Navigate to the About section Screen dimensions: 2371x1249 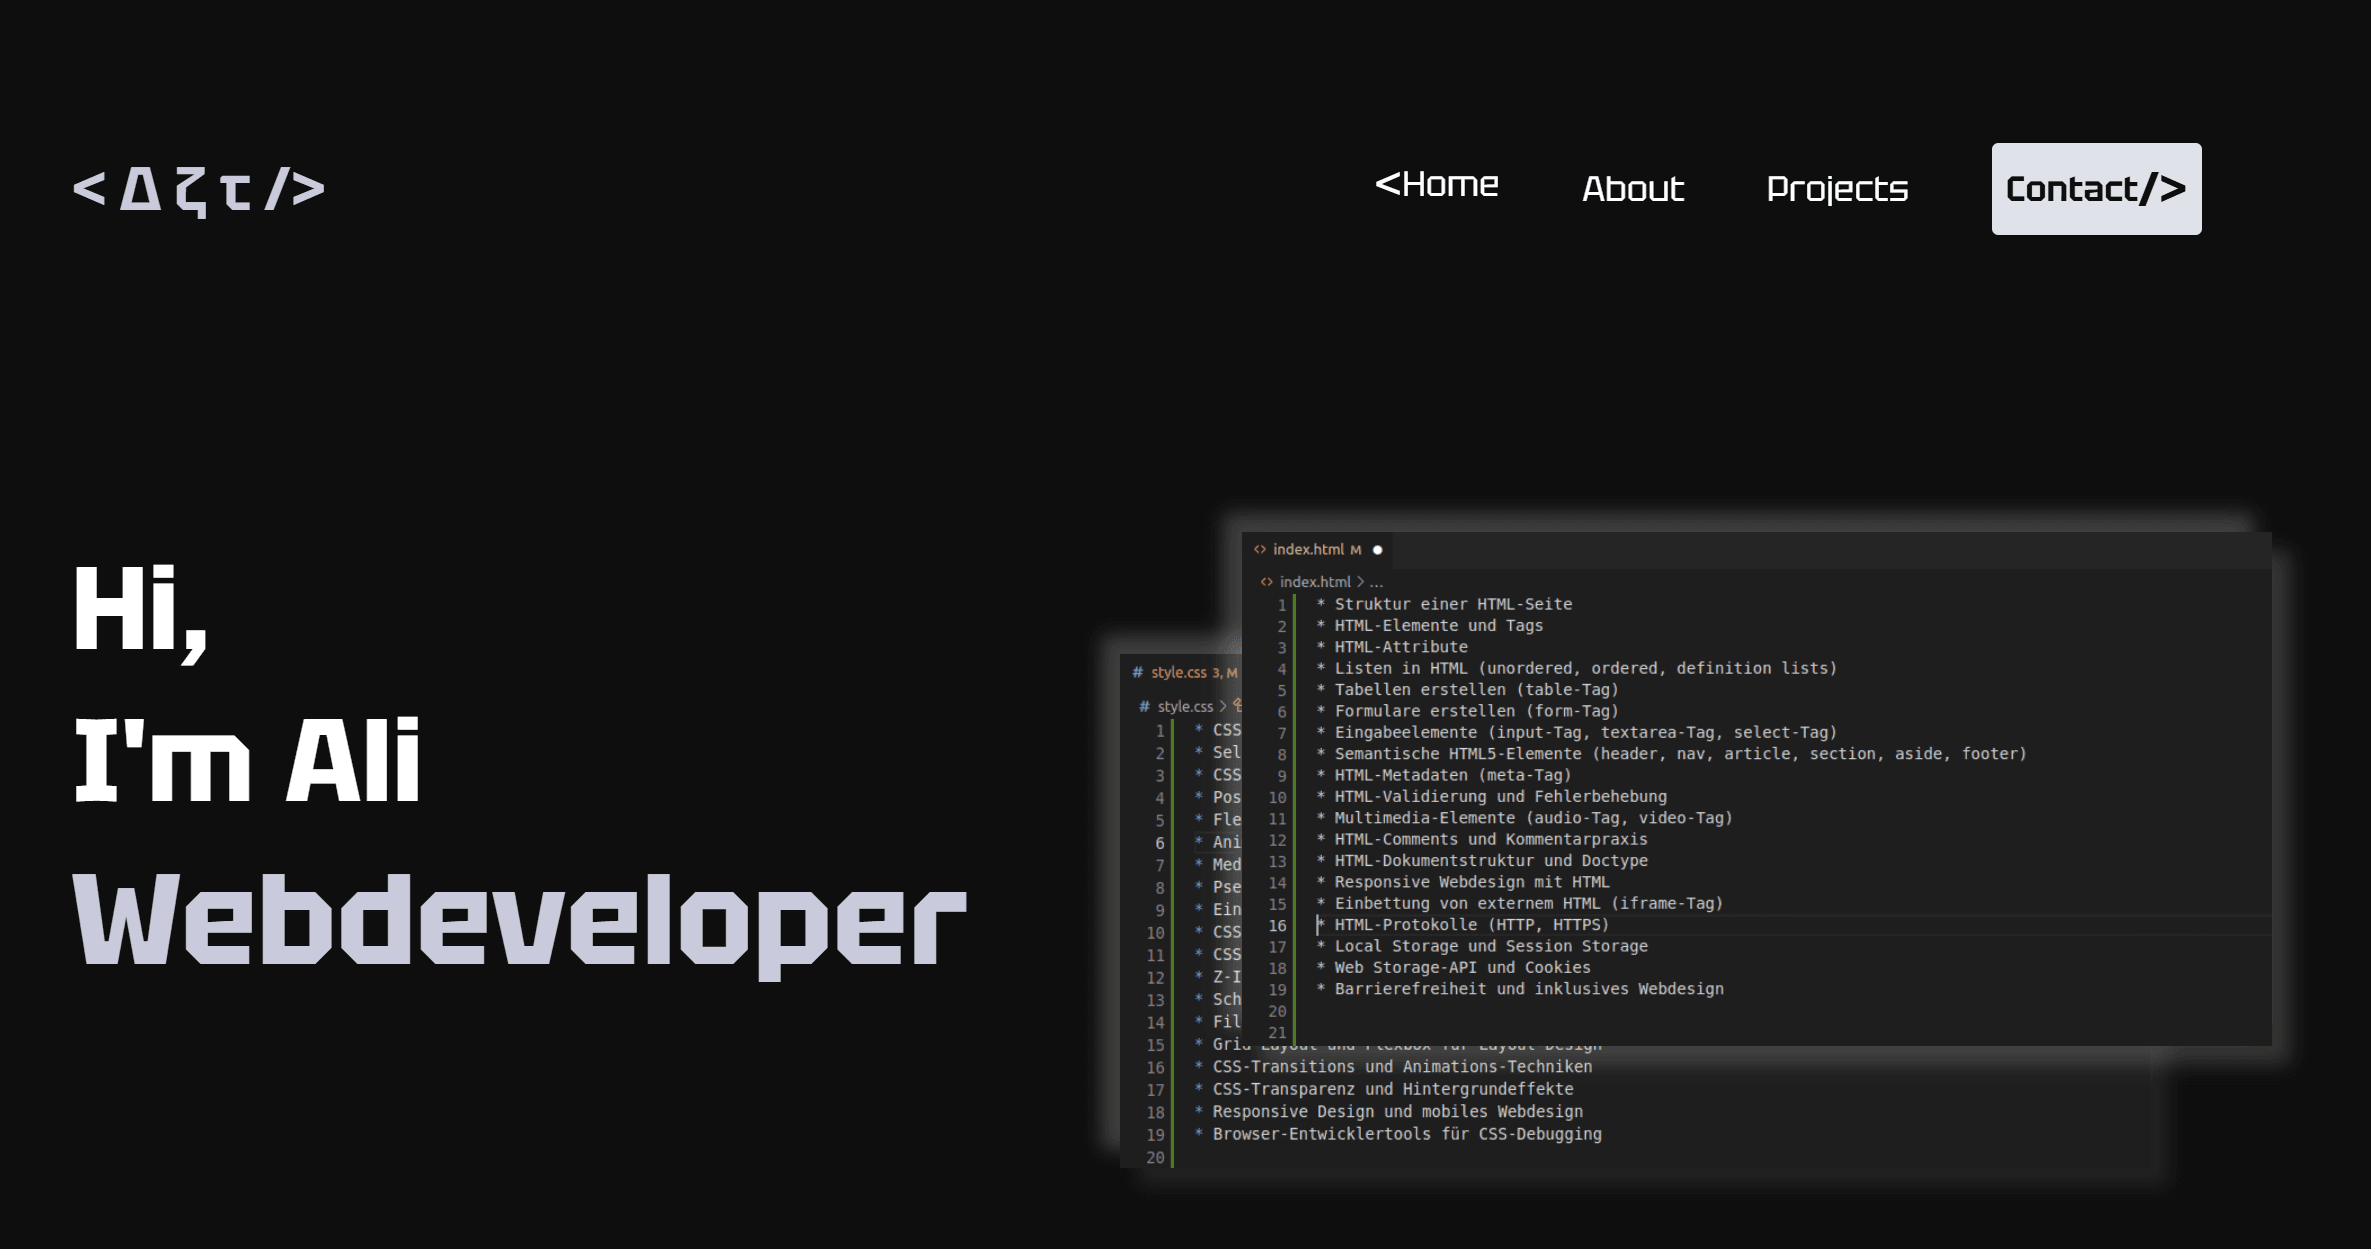click(1632, 190)
